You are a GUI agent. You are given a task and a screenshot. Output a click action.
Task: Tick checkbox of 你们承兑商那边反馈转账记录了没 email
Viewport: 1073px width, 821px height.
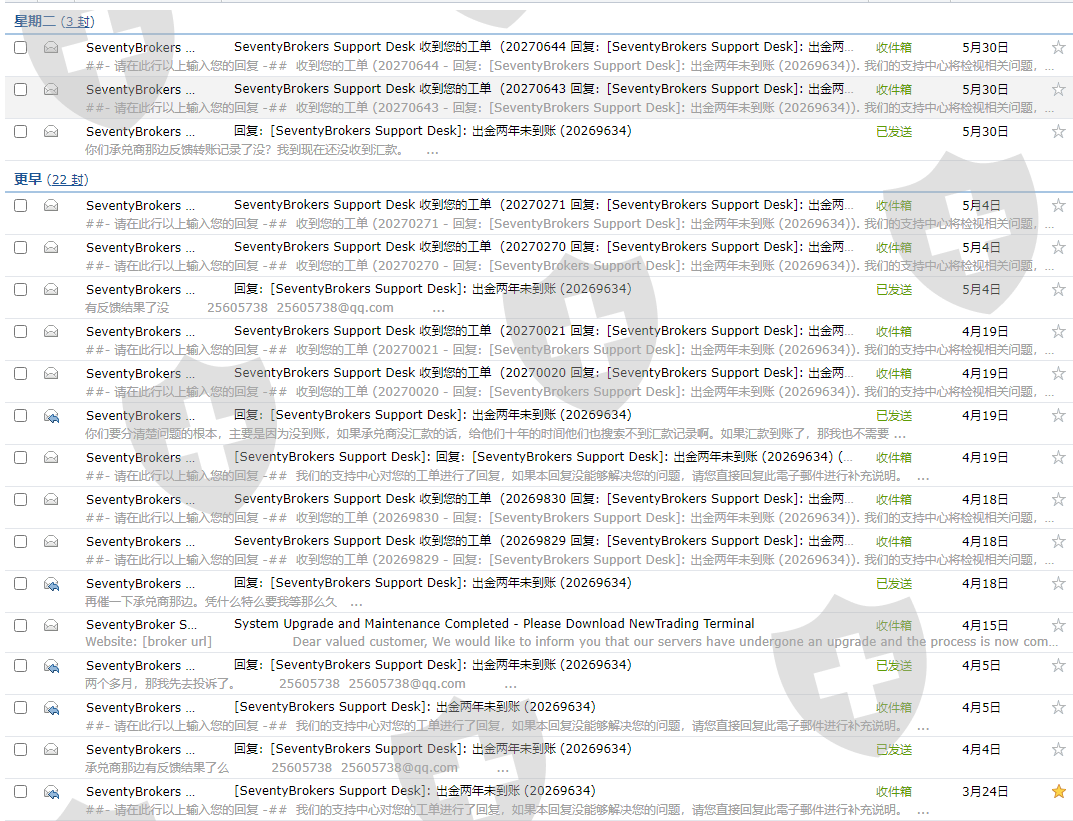click(x=21, y=131)
